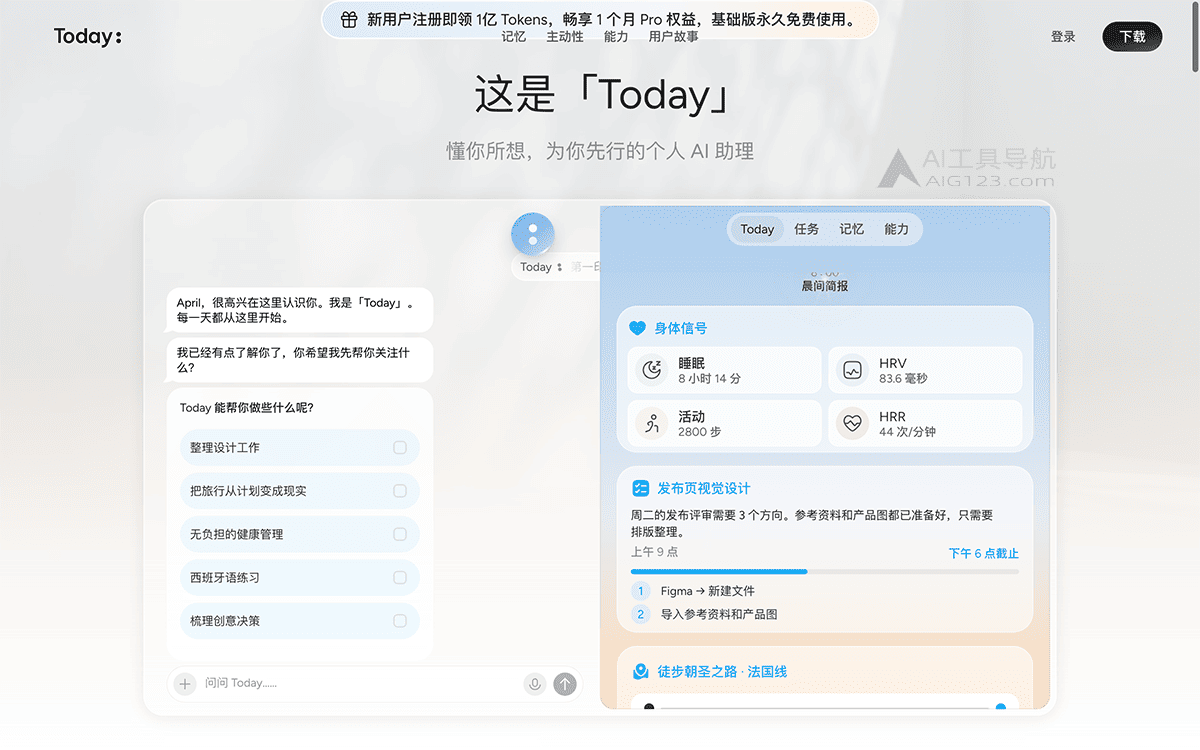
Task: Check the 把旅行从计划变成现实 checkbox
Action: pyautogui.click(x=400, y=491)
